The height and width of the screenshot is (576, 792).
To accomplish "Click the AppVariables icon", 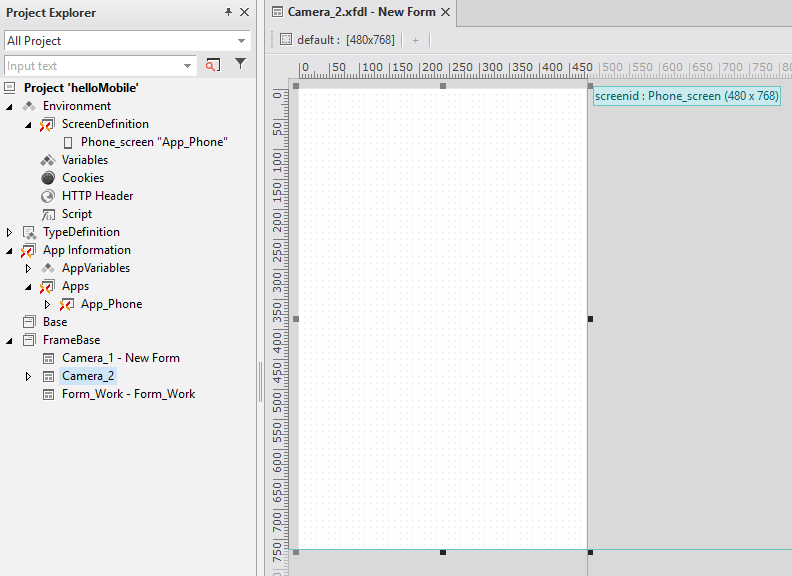I will [48, 268].
